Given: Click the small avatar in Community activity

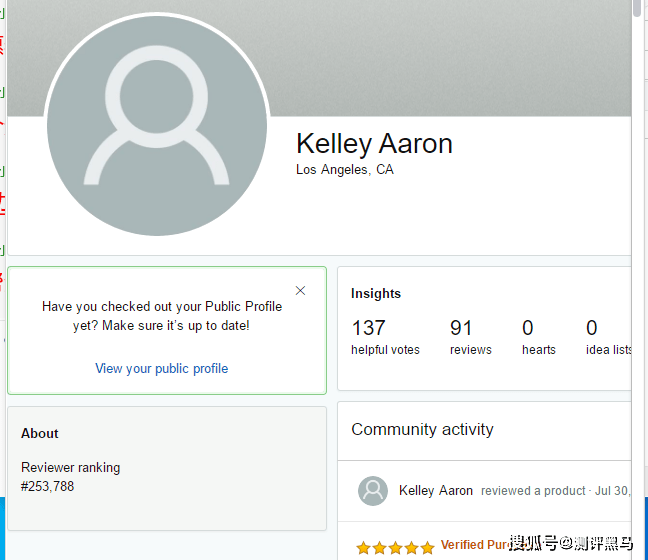Looking at the screenshot, I should [x=373, y=490].
